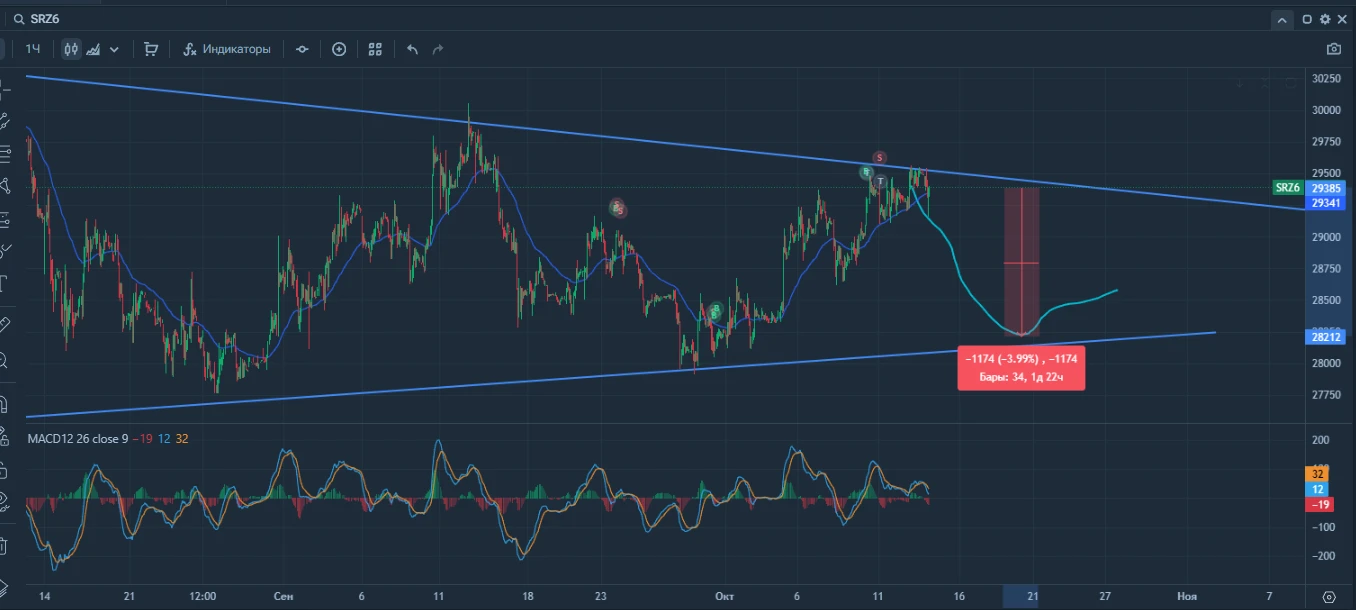Open chart widget settings gear
Screen dimensions: 1356x610
coord(1325,19)
